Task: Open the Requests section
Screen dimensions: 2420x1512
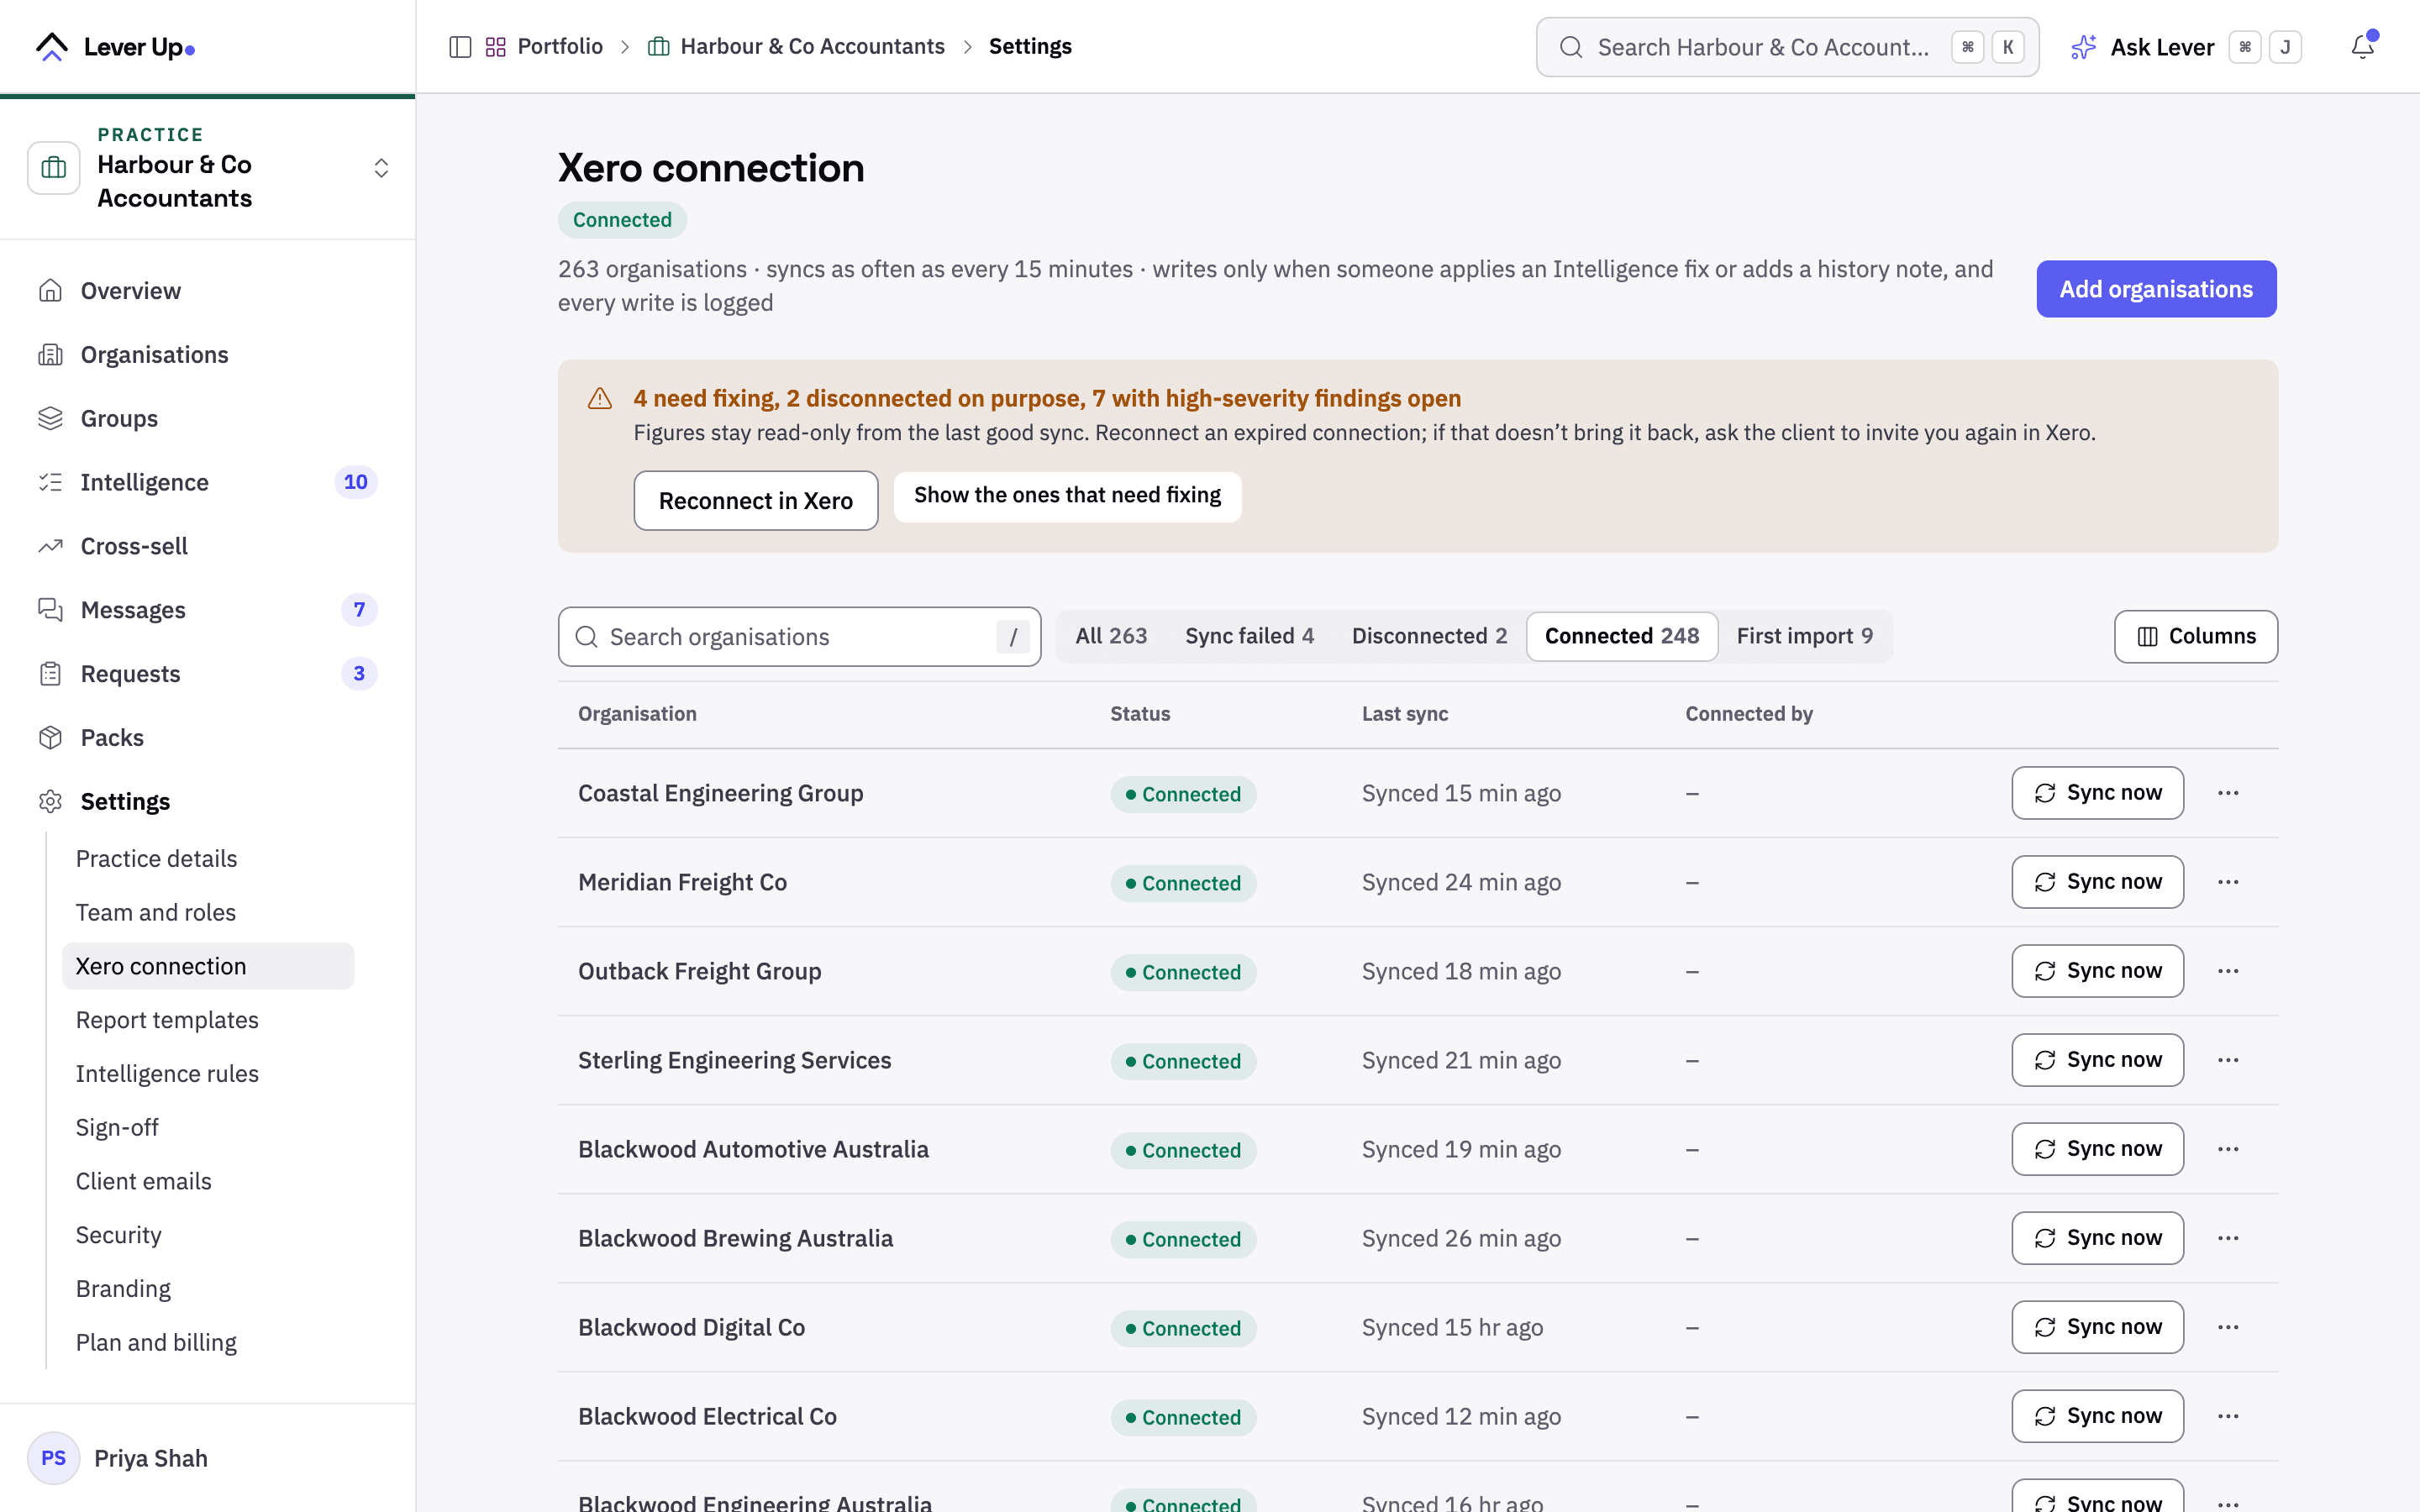Action: [x=207, y=674]
